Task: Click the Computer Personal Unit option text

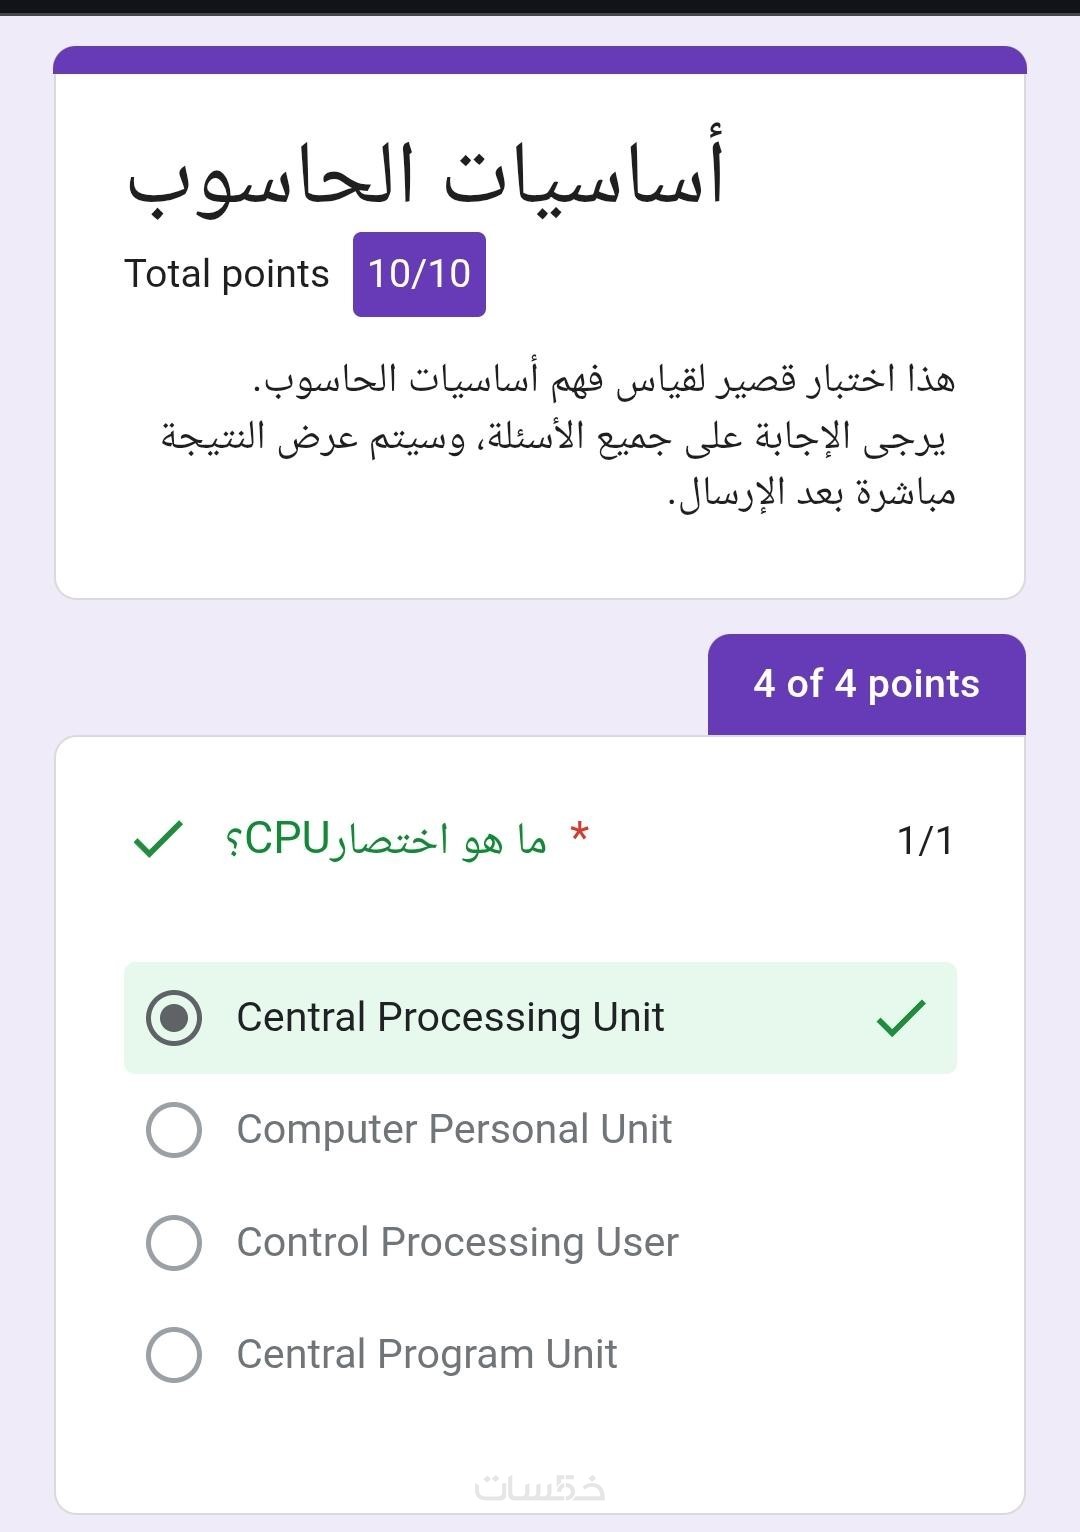Action: 454,1130
